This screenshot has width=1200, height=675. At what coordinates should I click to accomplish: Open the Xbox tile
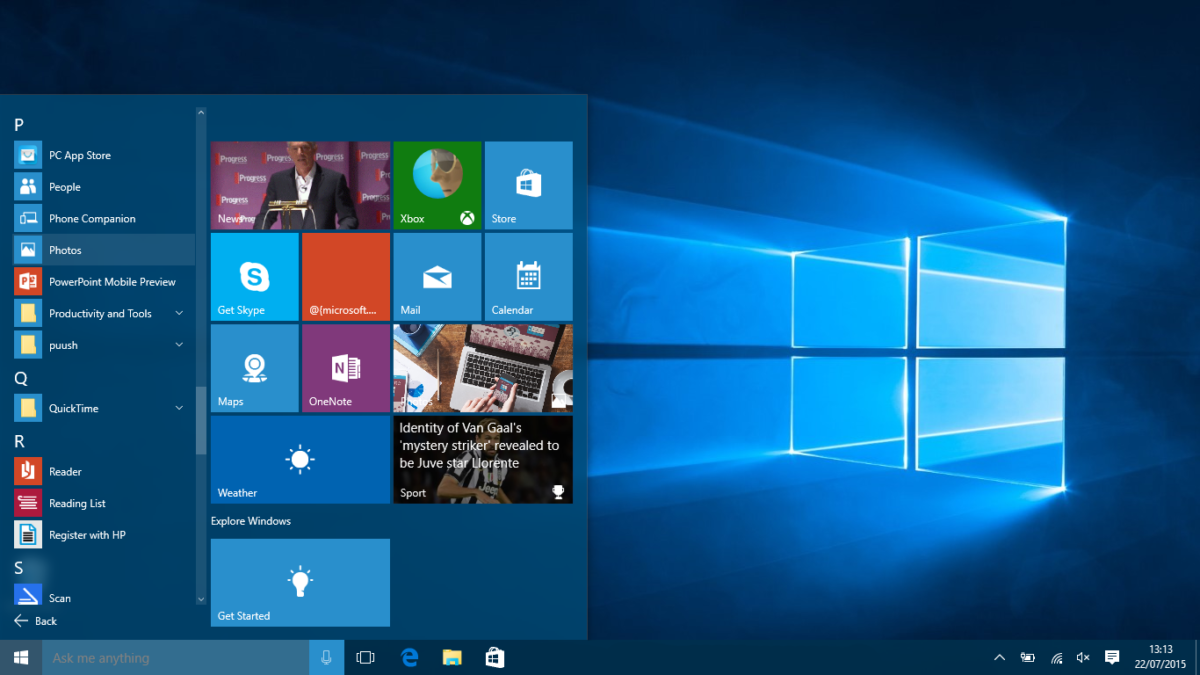[x=437, y=185]
